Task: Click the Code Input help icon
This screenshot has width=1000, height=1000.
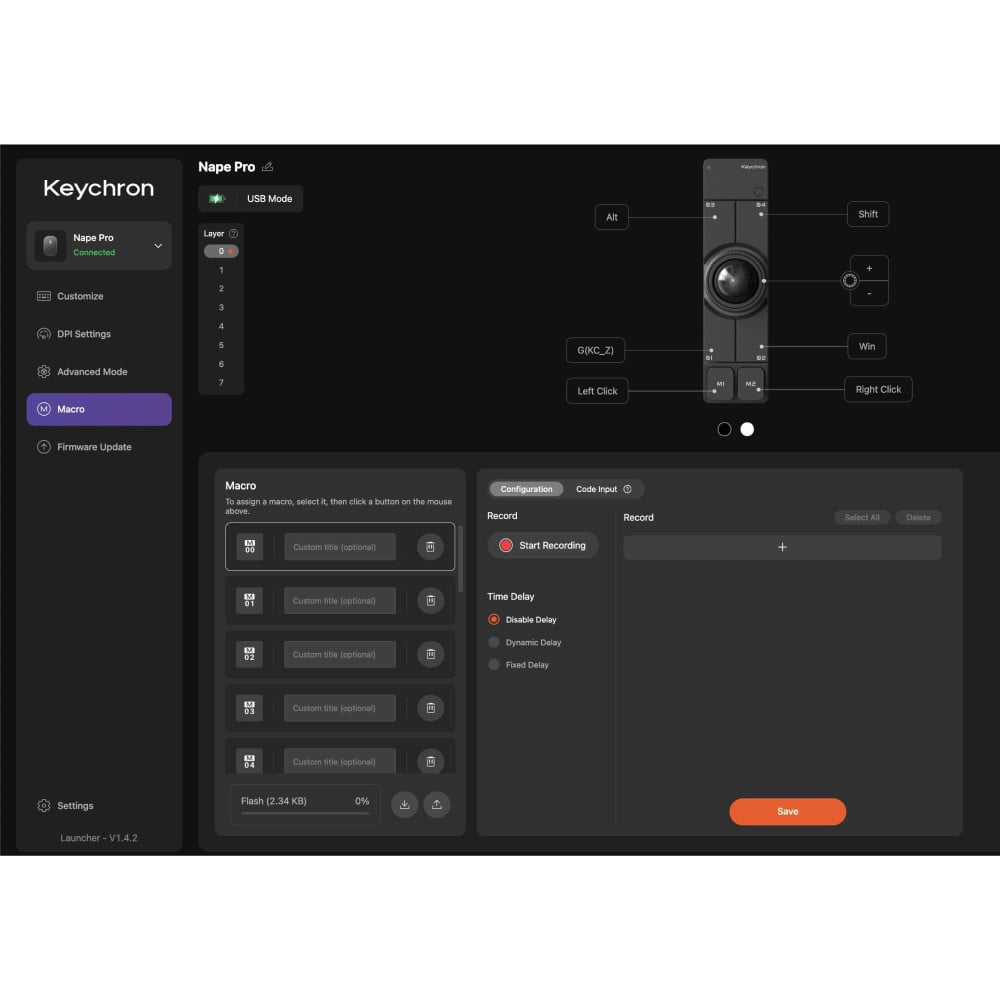Action: pyautogui.click(x=628, y=489)
